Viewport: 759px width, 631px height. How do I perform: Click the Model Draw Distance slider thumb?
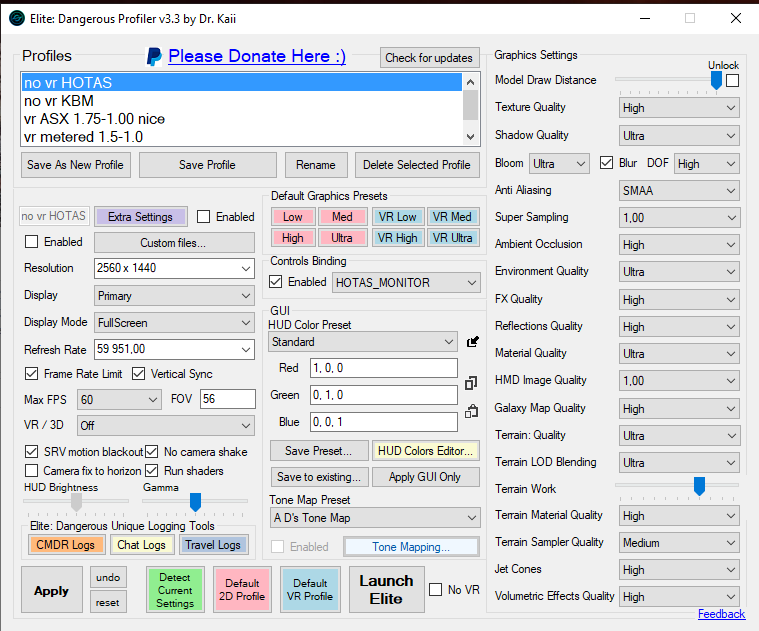716,80
